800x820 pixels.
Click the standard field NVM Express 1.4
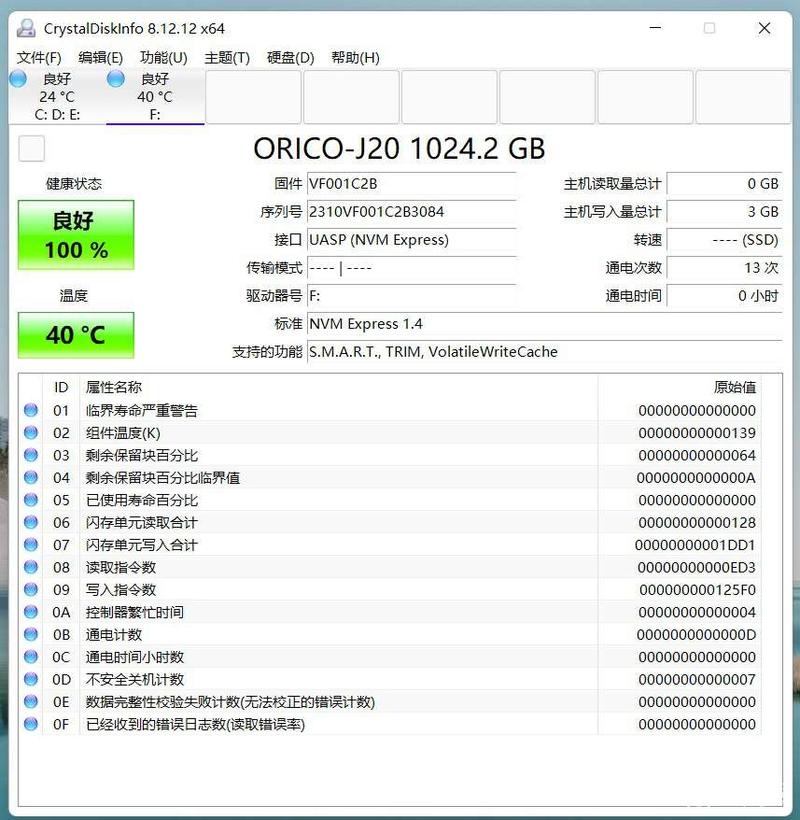coord(544,324)
